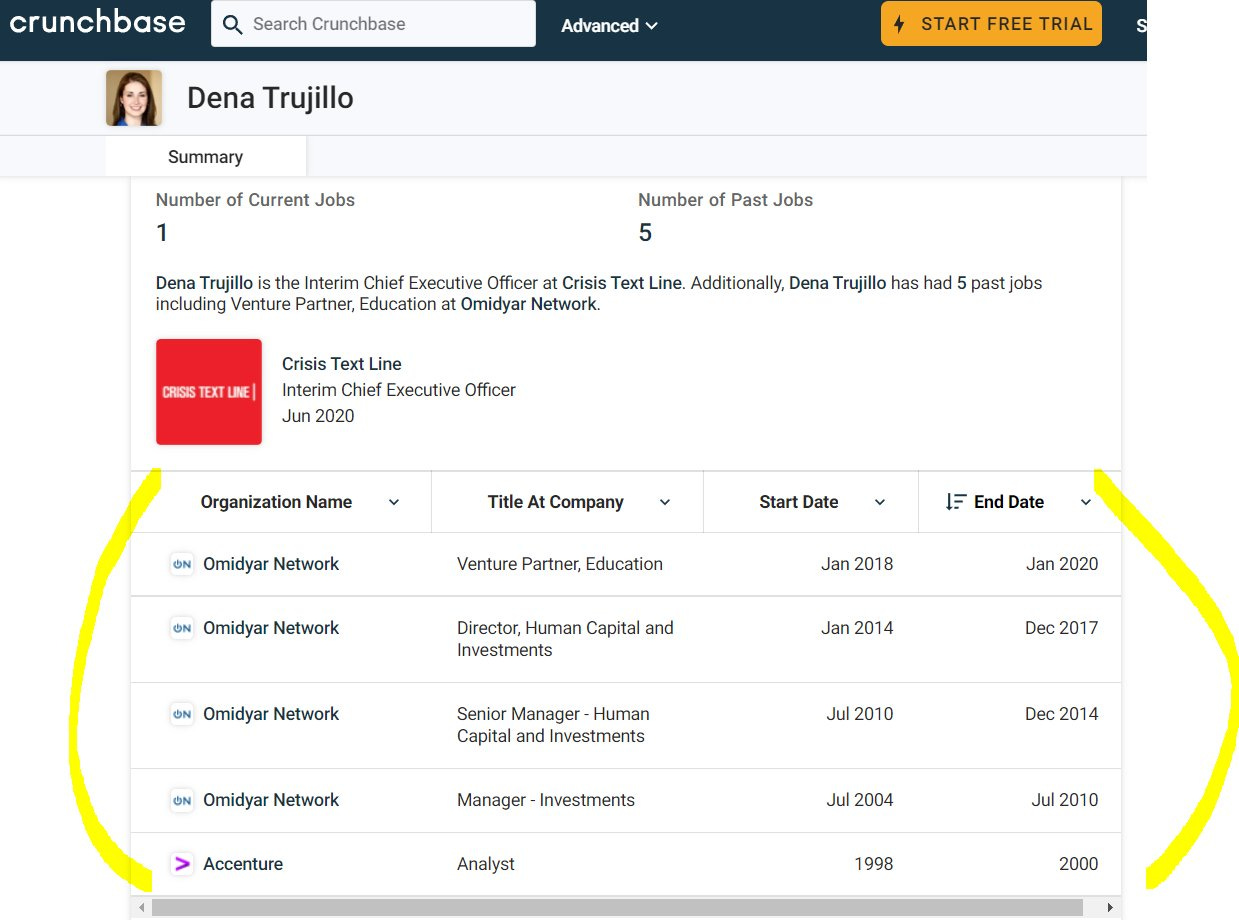The image size is (1239, 920).
Task: Select the 'Jul 2004' start date cell
Action: [860, 800]
